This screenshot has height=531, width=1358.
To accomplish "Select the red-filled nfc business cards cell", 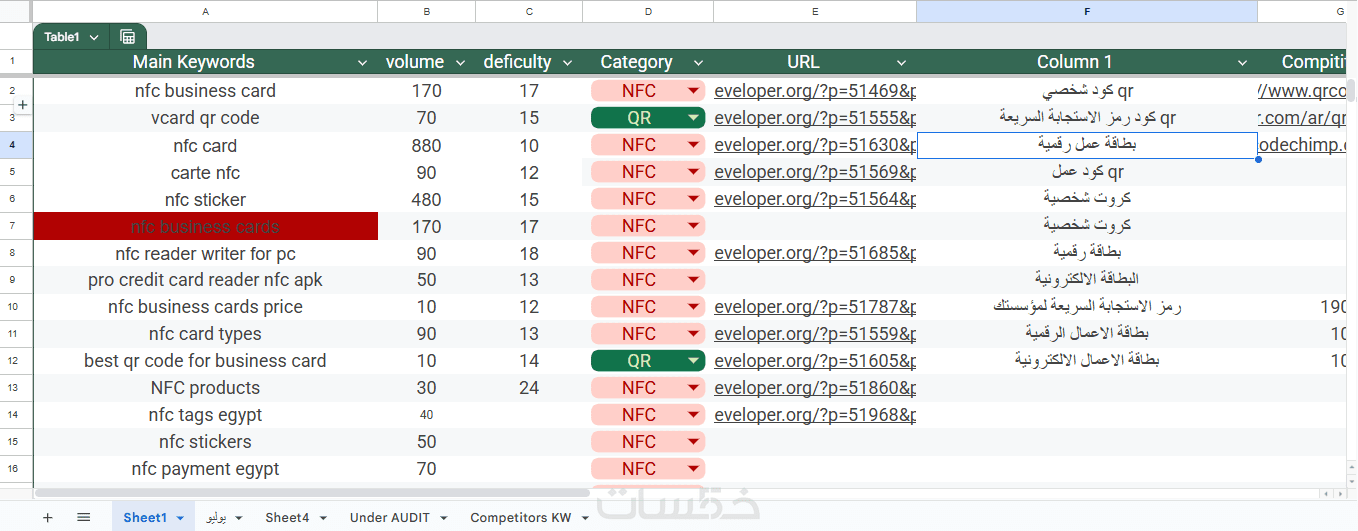I will pyautogui.click(x=205, y=227).
